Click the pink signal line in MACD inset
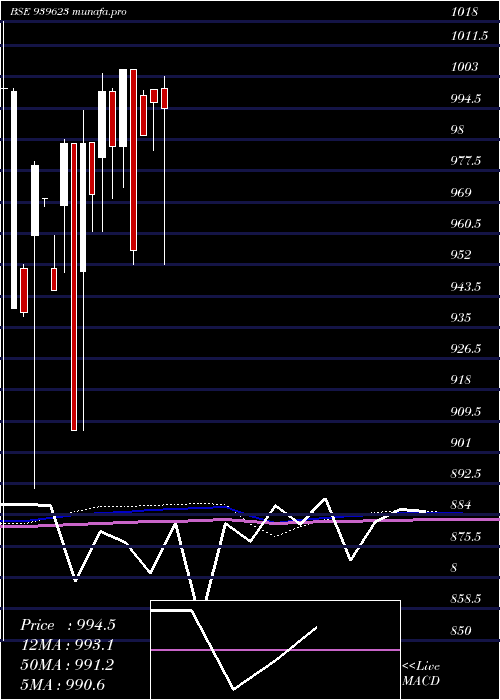500x700 pixels. 275,650
